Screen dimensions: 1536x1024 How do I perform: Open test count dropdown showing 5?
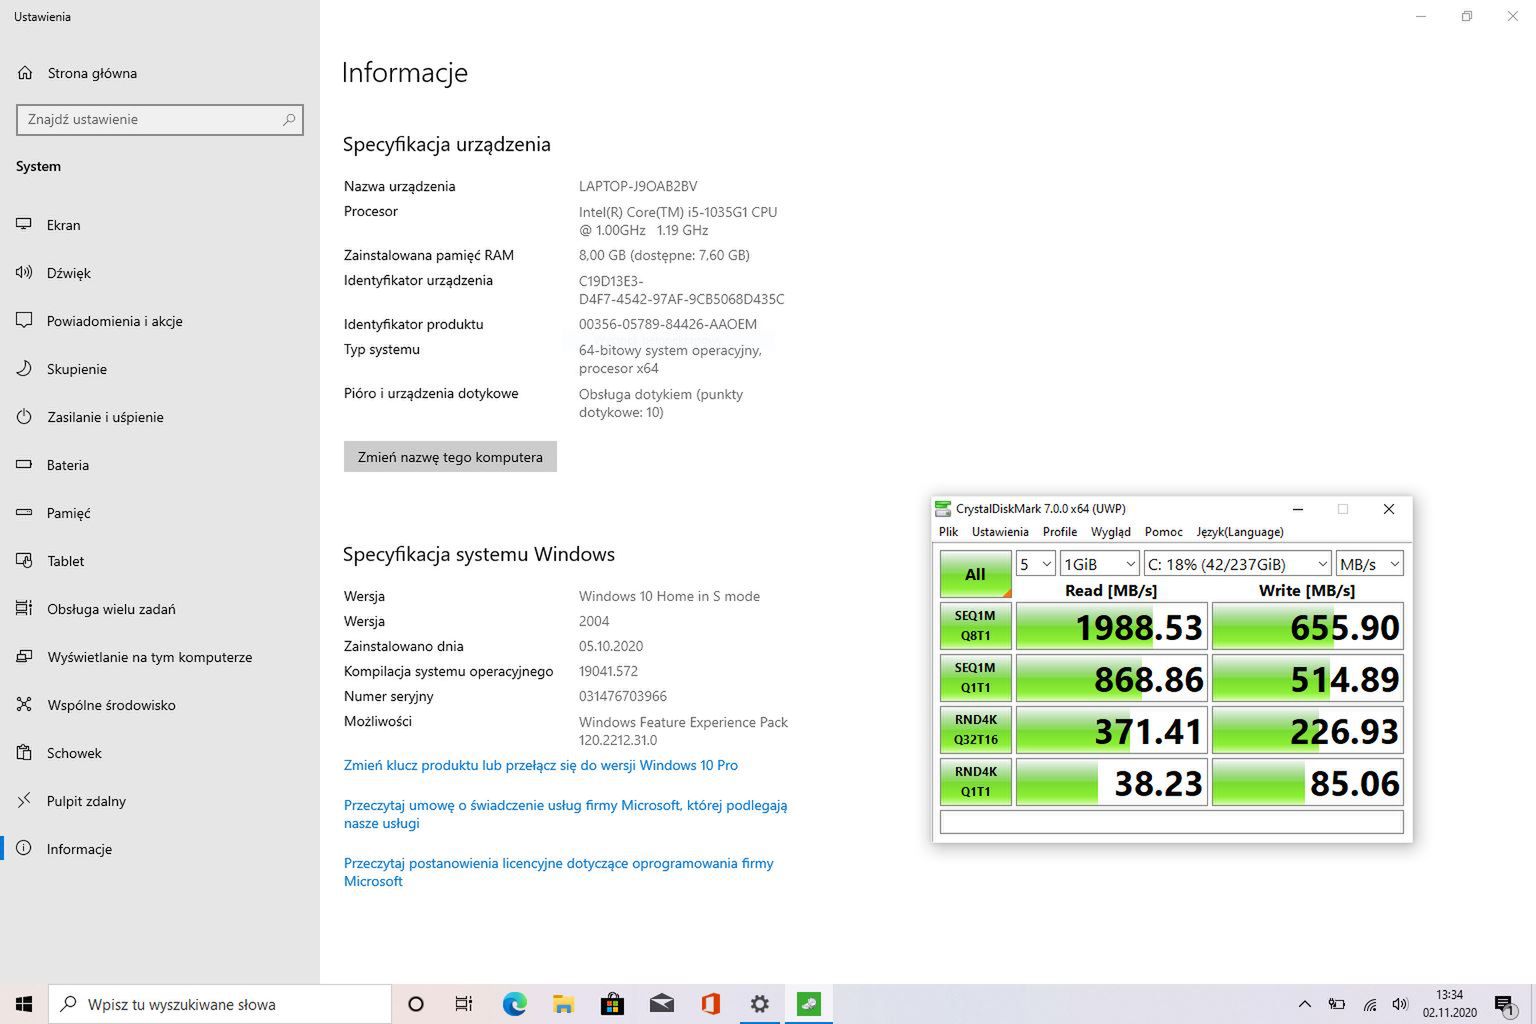coord(1035,564)
